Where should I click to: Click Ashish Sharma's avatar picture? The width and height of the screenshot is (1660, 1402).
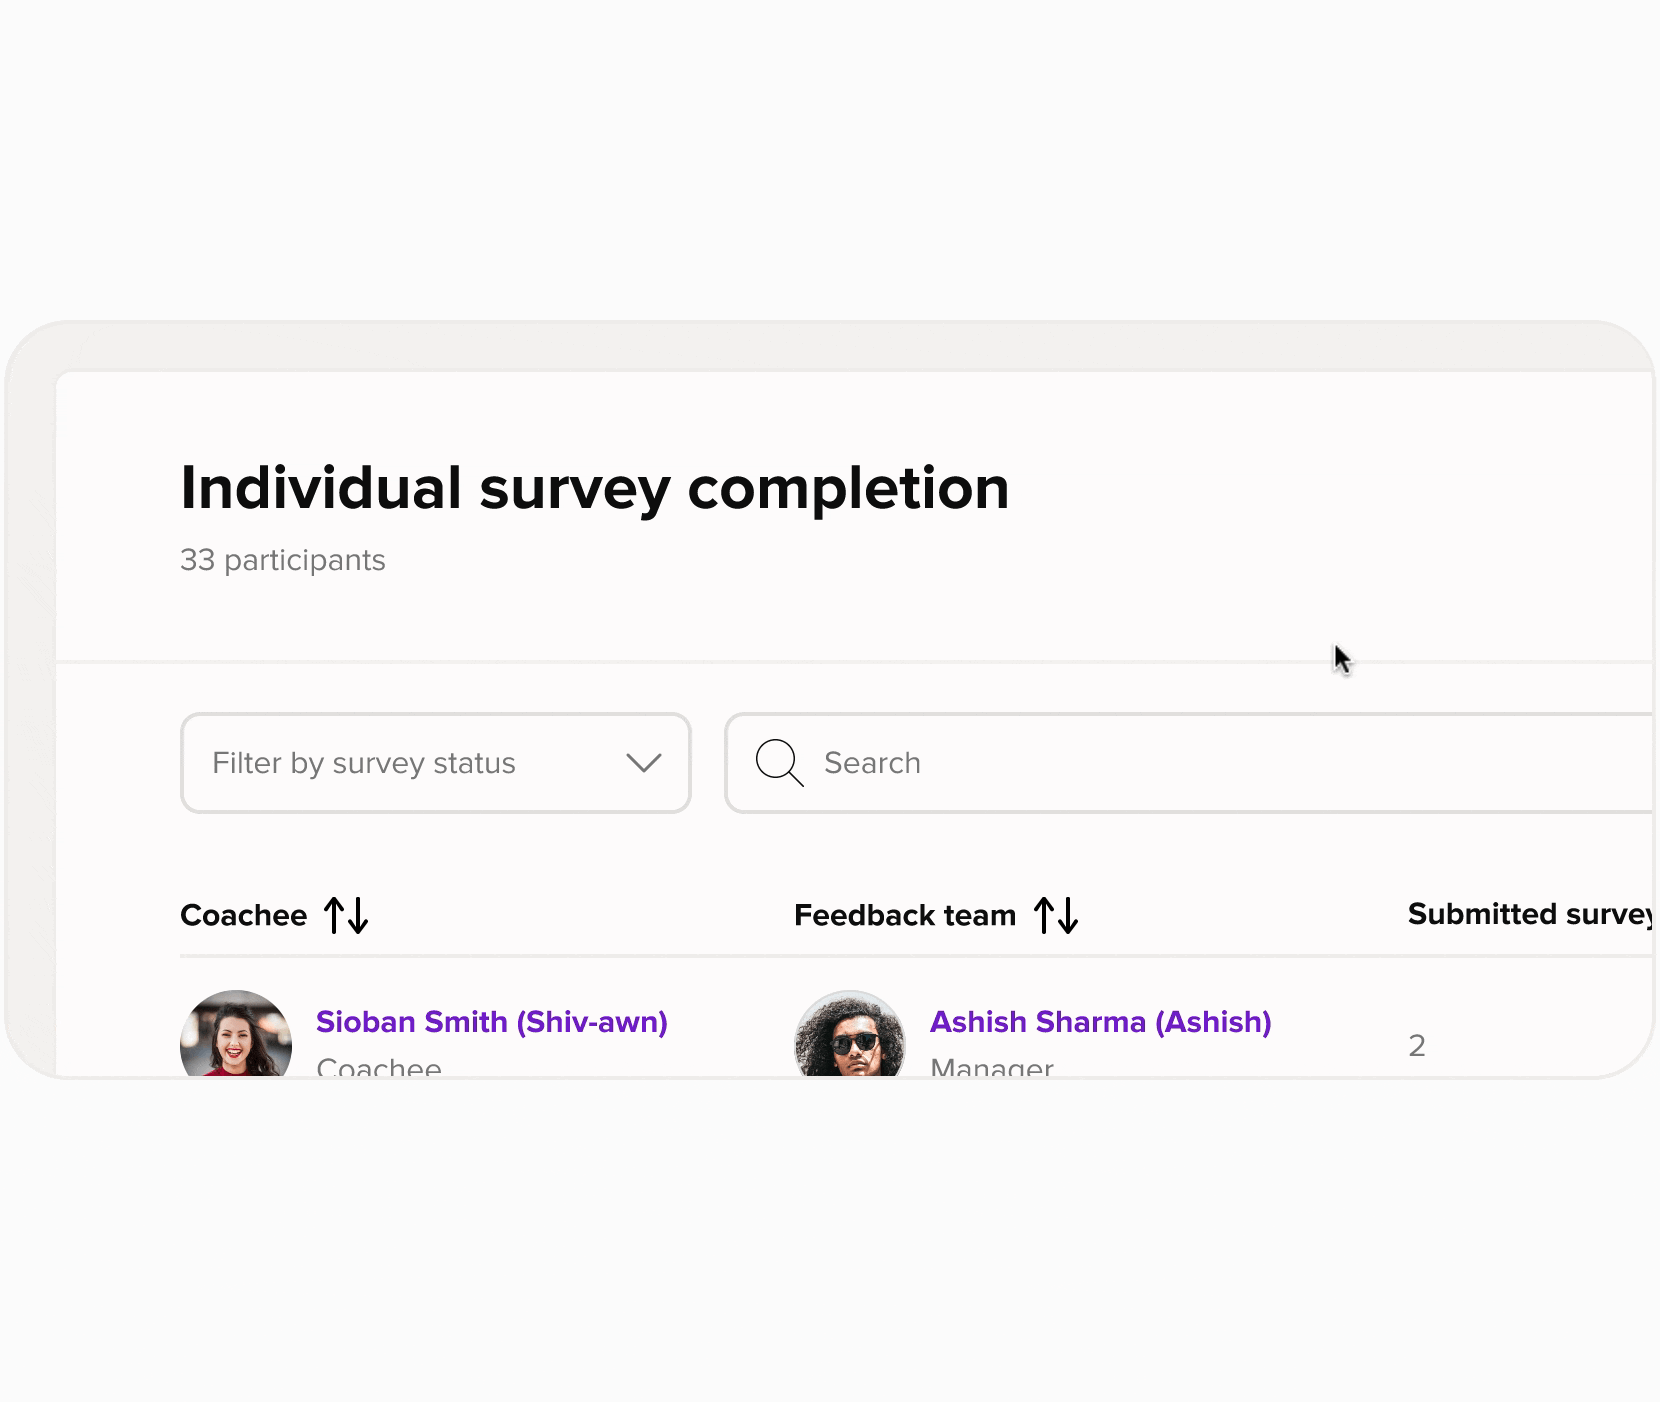pos(850,1035)
